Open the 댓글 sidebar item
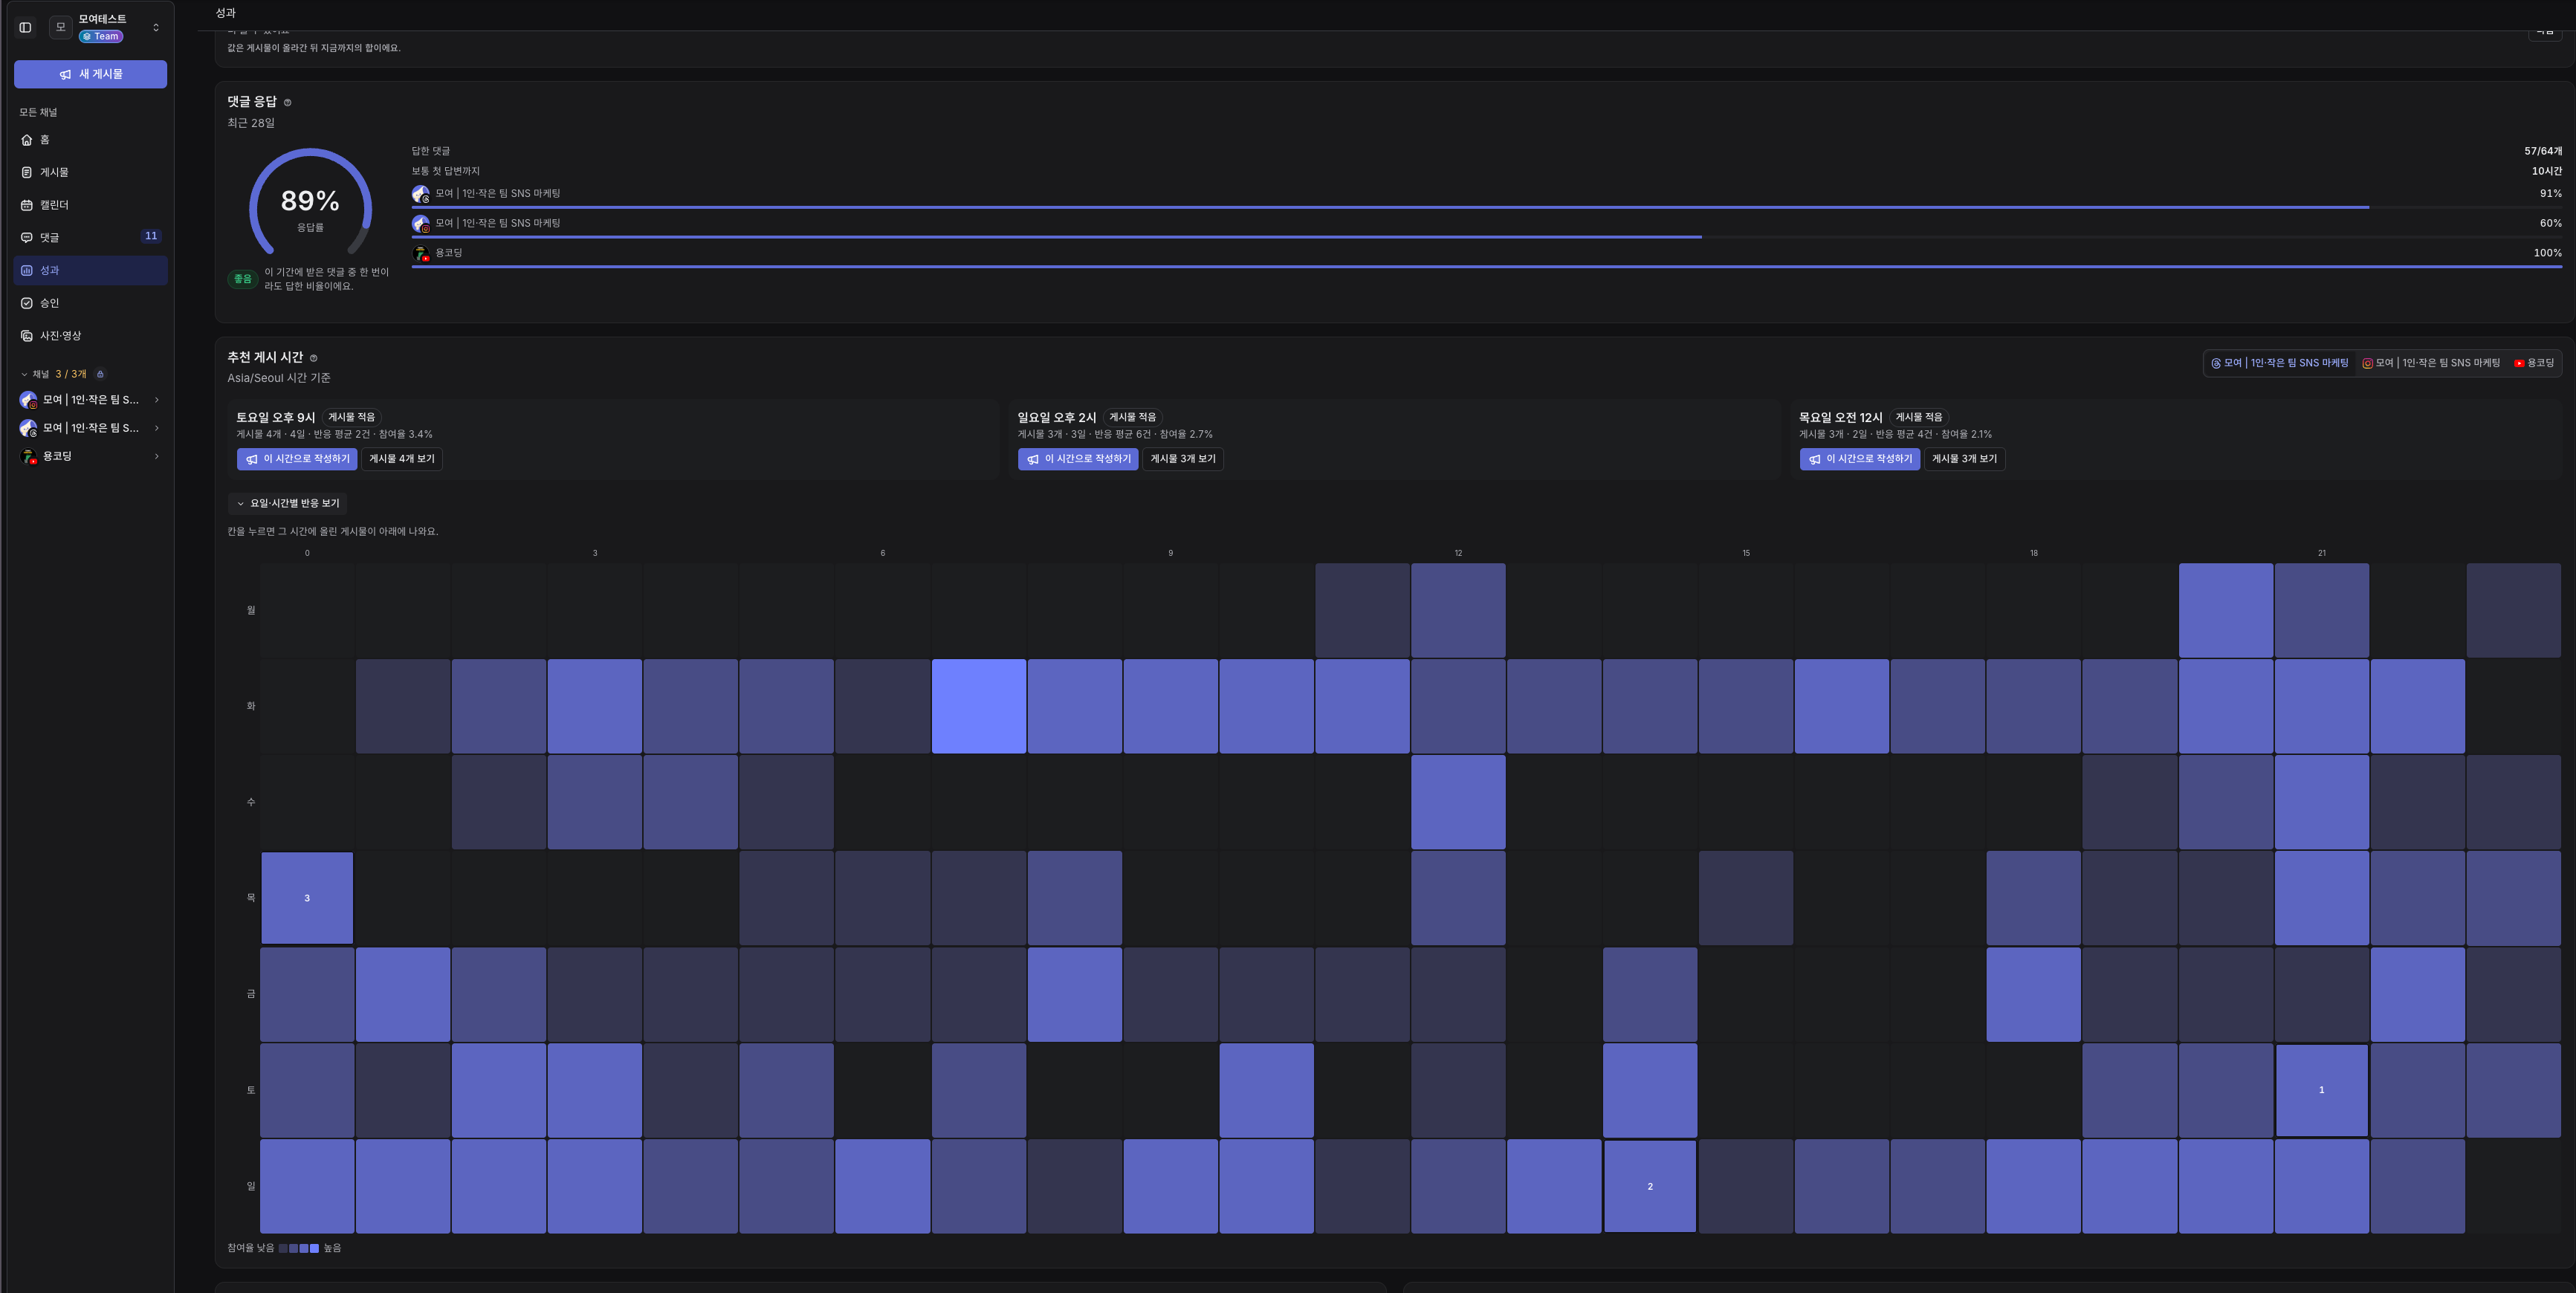The width and height of the screenshot is (2576, 1293). click(x=90, y=237)
